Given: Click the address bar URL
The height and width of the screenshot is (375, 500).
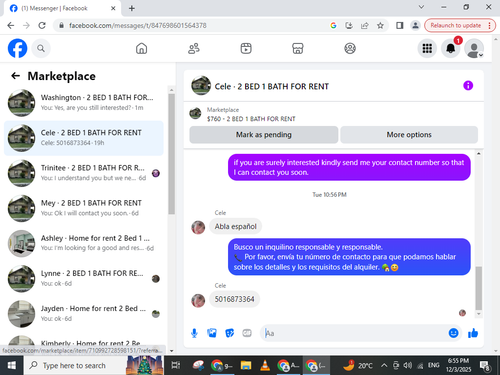Looking at the screenshot, I should coord(138,25).
